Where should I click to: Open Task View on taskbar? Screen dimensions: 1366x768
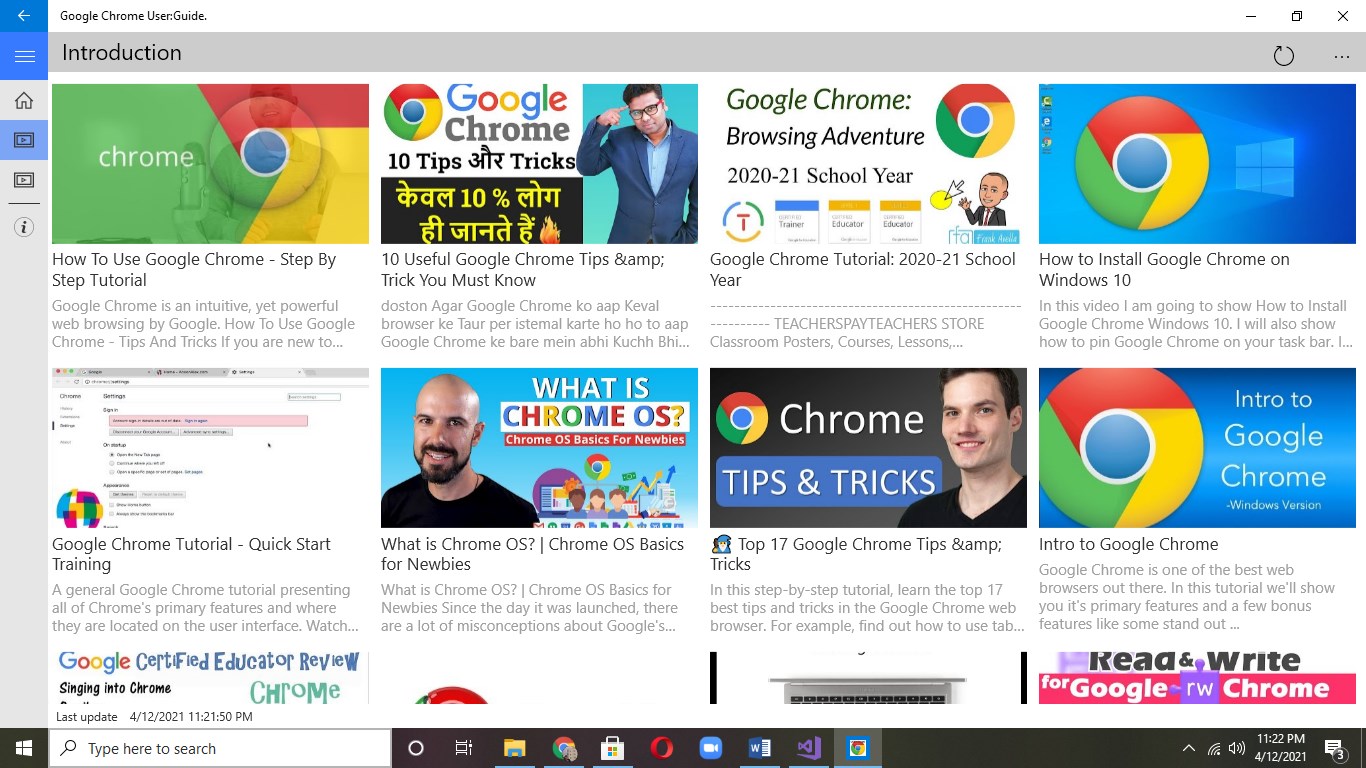[464, 748]
